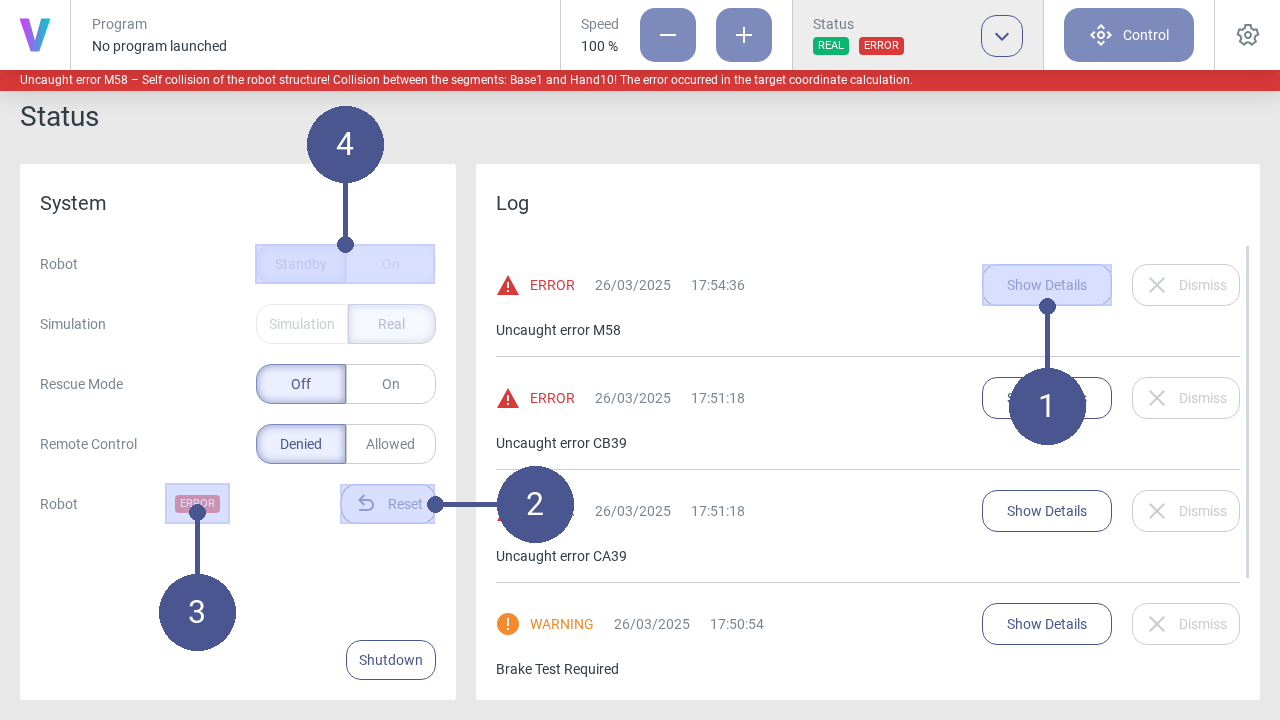Image resolution: width=1280 pixels, height=720 pixels.
Task: Enable Rescue Mode by selecting On
Action: pos(390,383)
